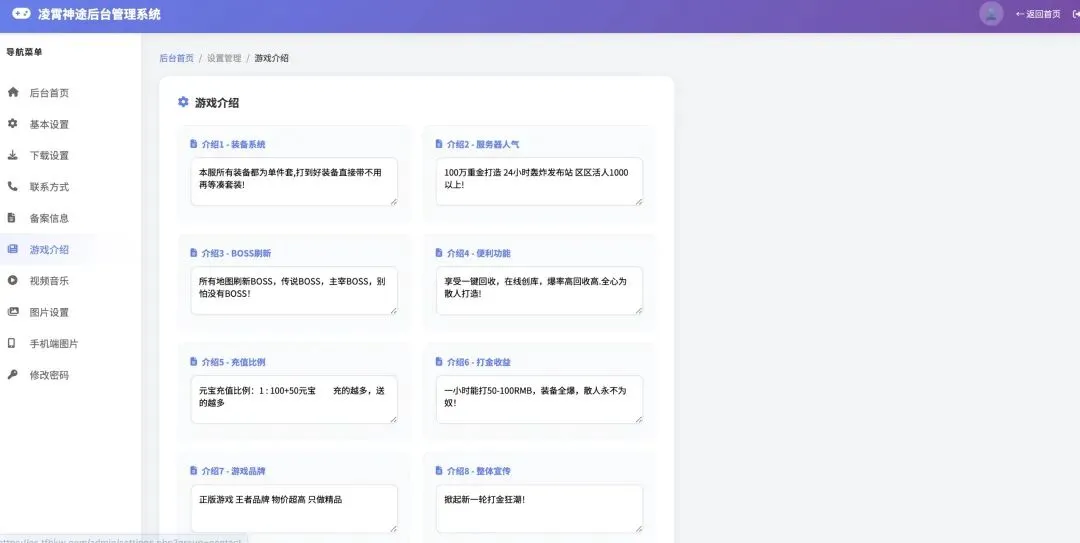This screenshot has width=1080, height=543.
Task: Focus the 介绍2 服务器人气 text area
Action: point(539,182)
